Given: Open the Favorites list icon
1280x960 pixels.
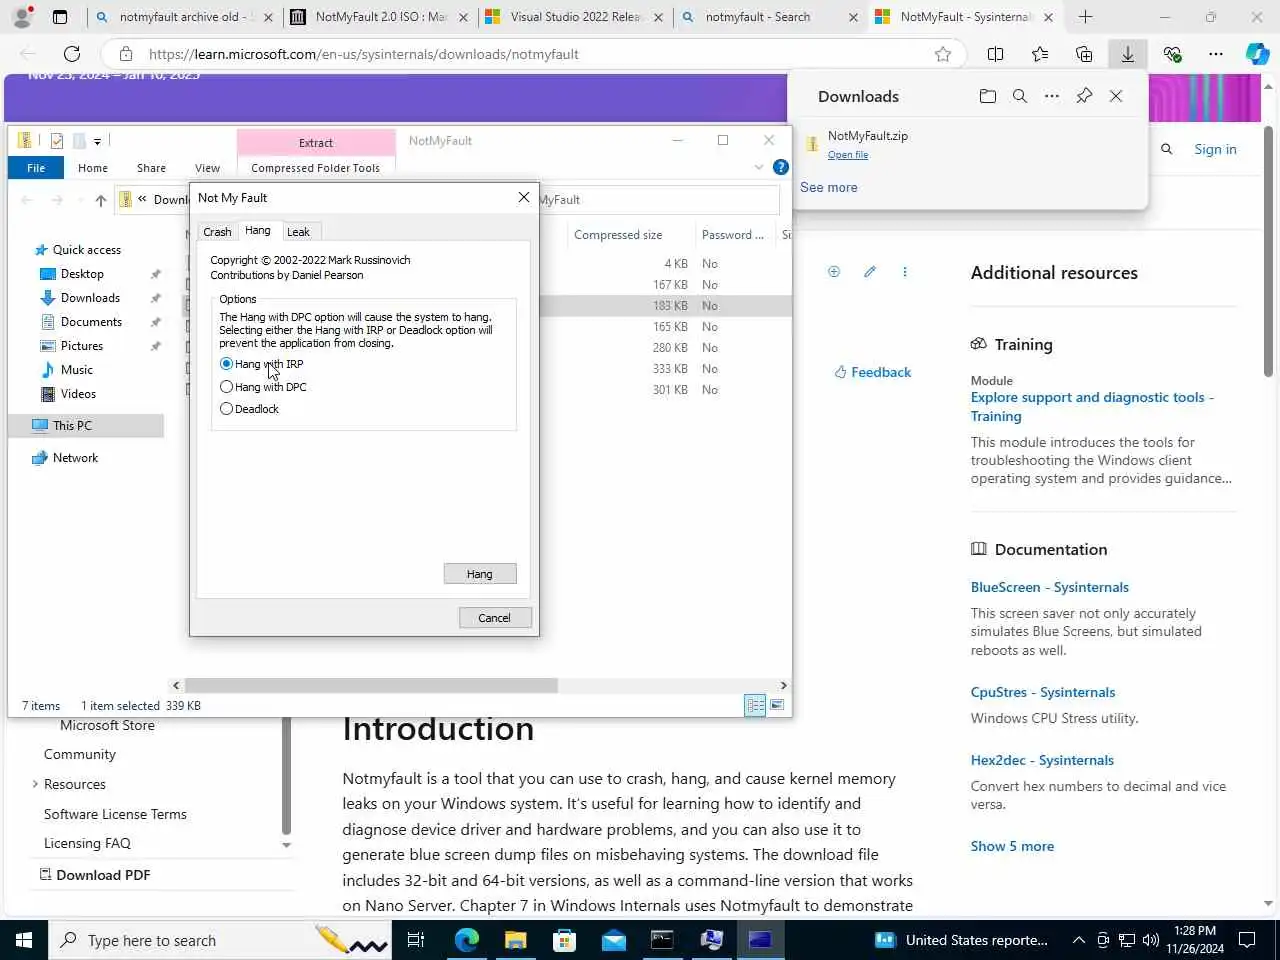Looking at the screenshot, I should pyautogui.click(x=1040, y=54).
